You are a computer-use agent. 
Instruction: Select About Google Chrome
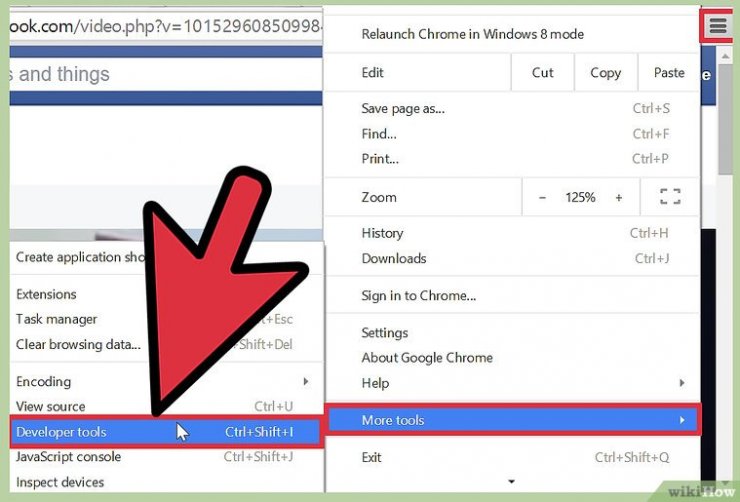(512, 358)
